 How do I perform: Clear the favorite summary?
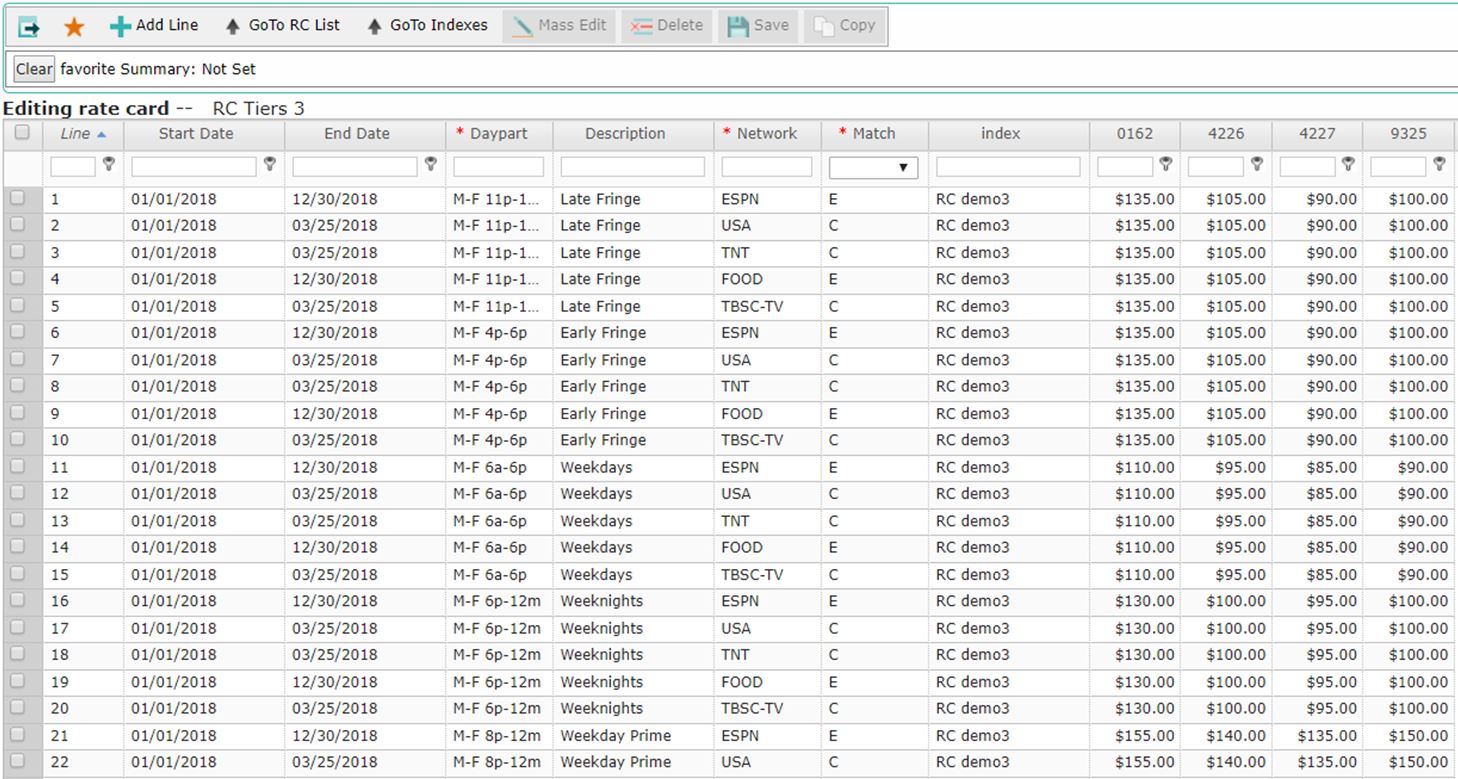34,69
